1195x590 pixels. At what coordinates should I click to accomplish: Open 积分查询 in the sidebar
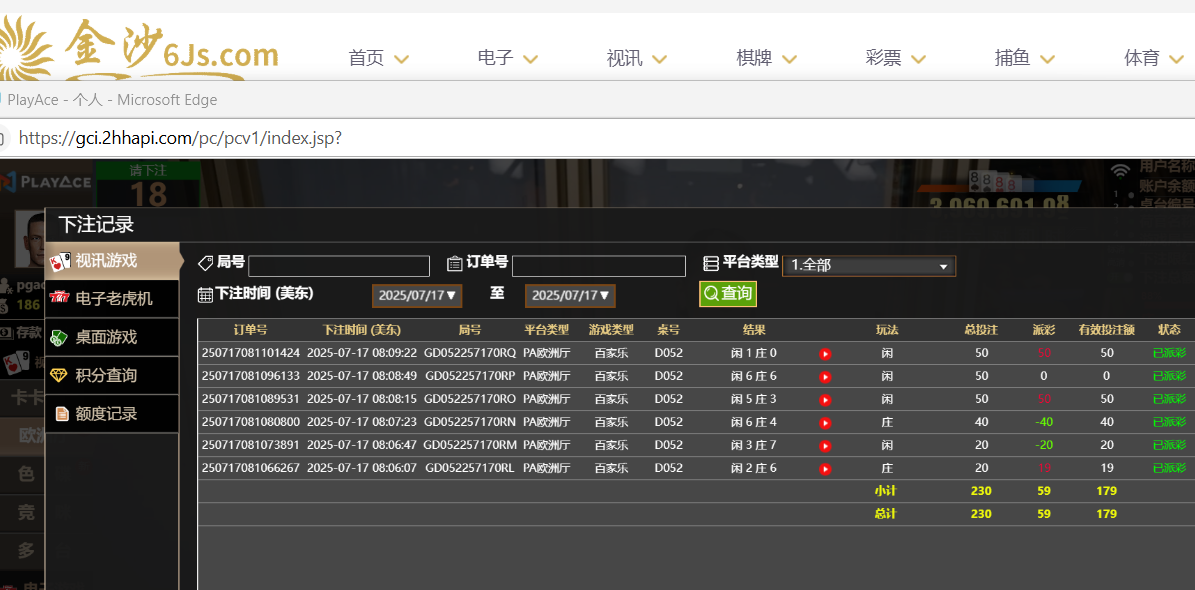[106, 375]
